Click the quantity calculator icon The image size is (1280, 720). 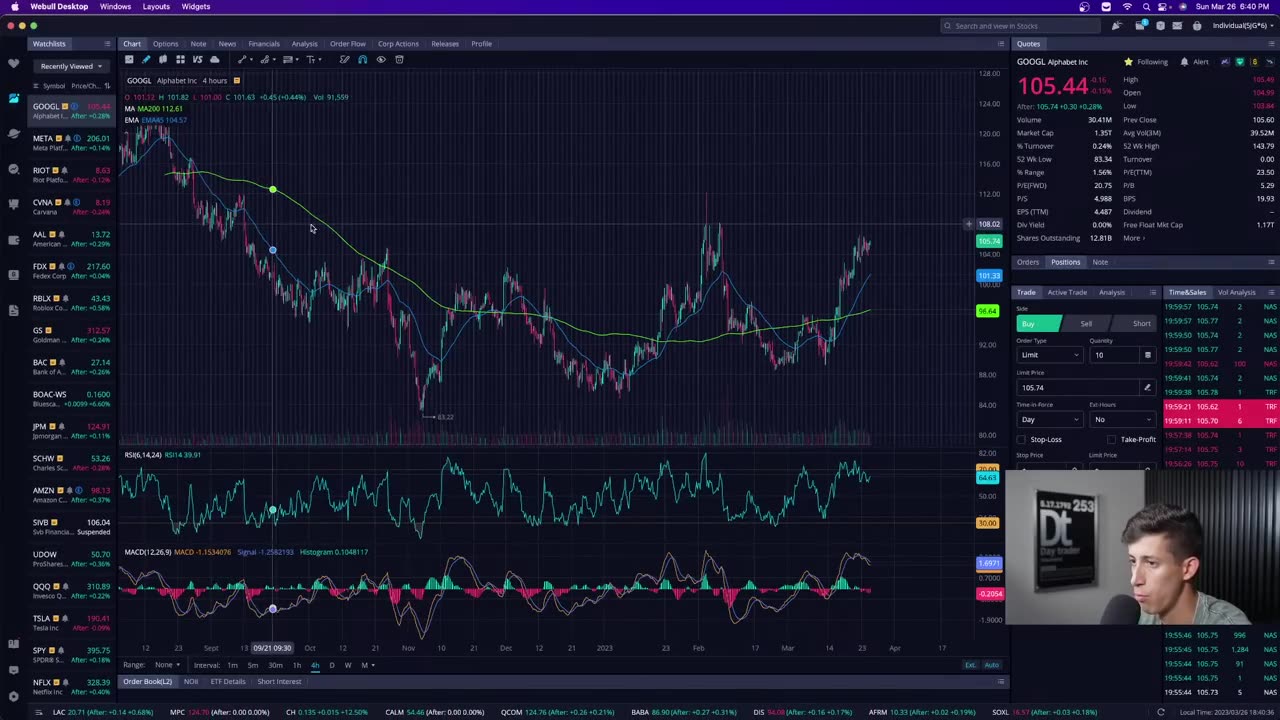(x=1147, y=355)
